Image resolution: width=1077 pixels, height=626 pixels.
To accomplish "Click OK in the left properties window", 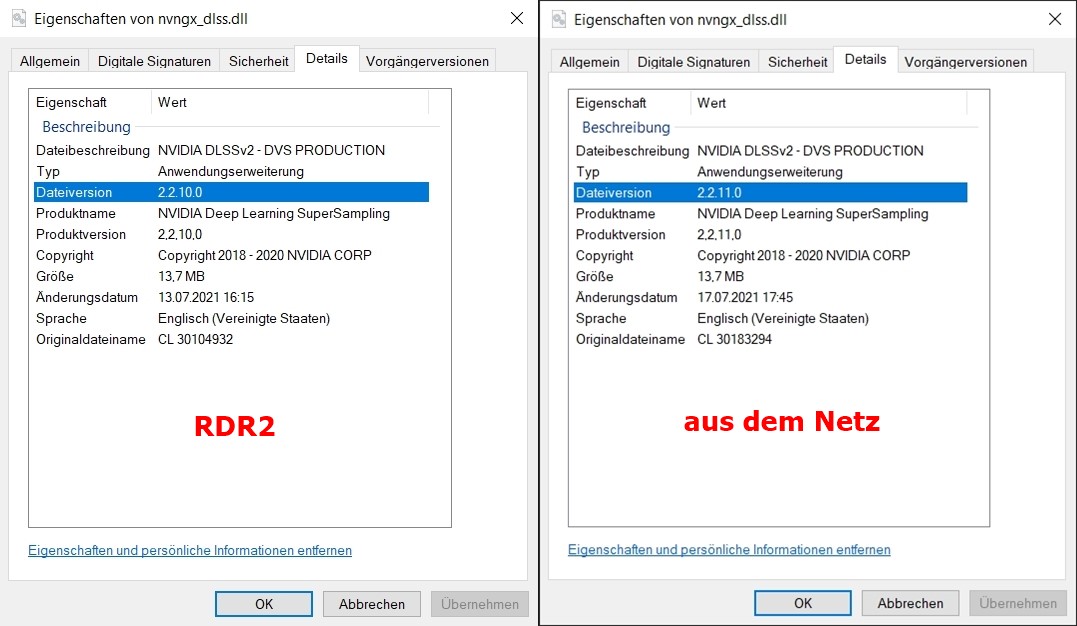I will tap(264, 604).
